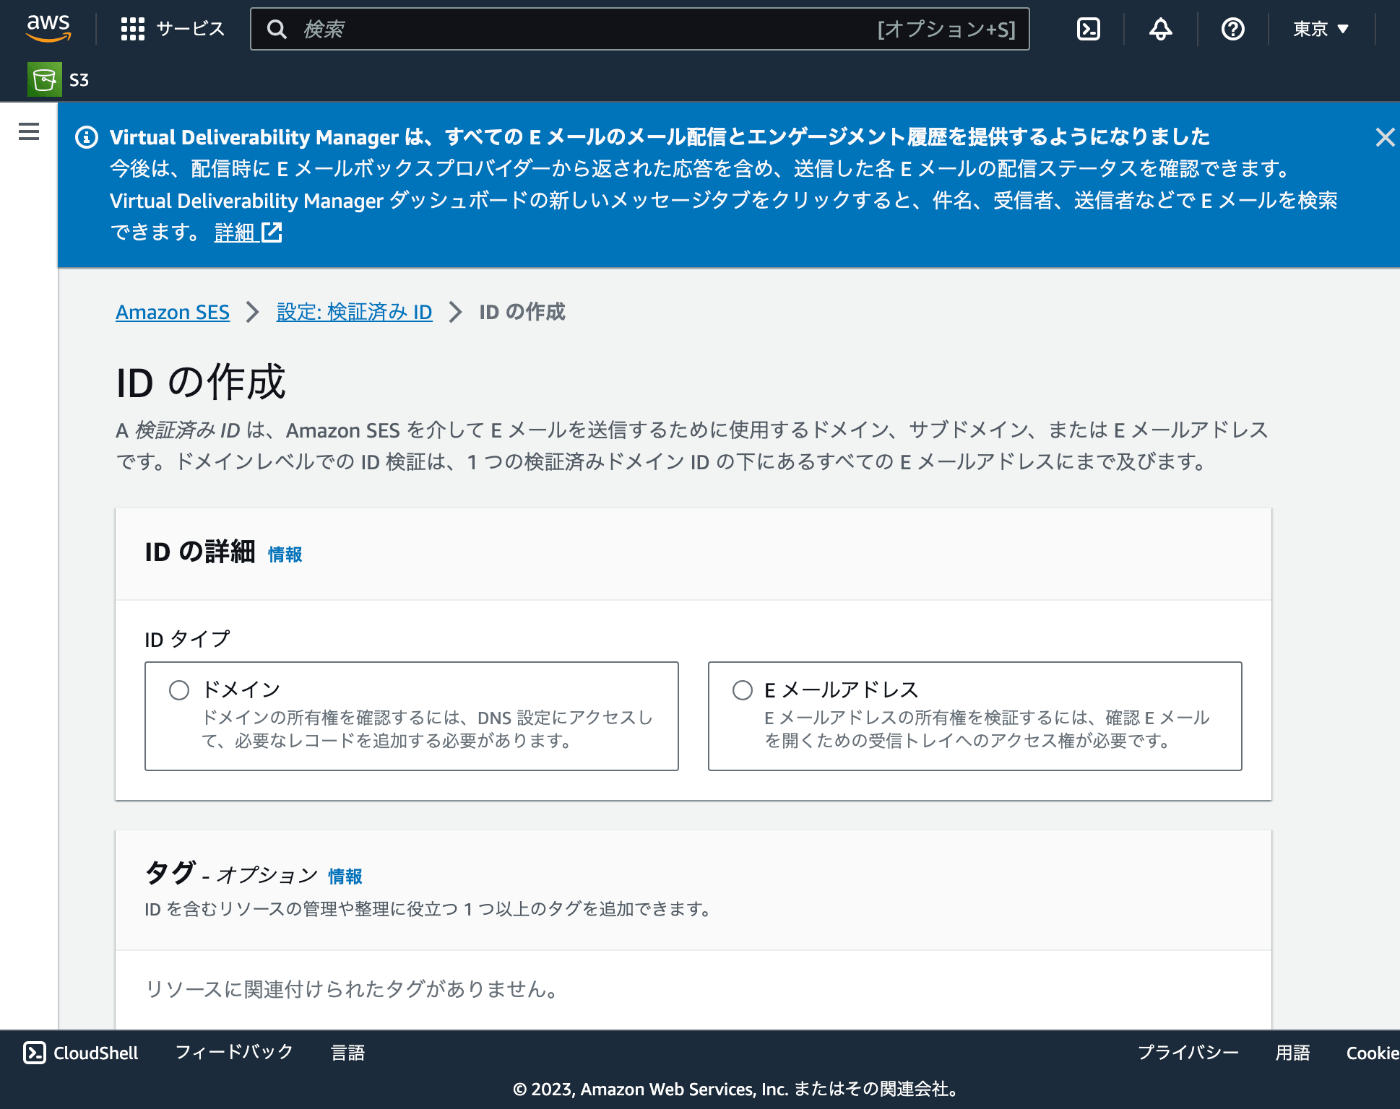1400x1109 pixels.
Task: Open the サービス menu label
Action: (190, 29)
